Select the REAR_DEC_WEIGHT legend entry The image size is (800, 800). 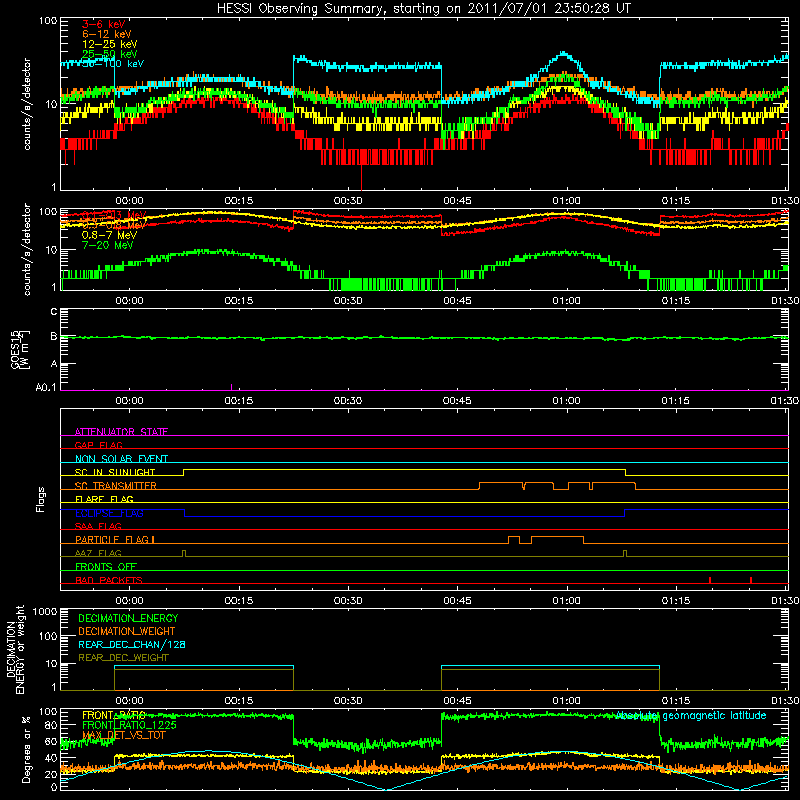click(x=123, y=658)
